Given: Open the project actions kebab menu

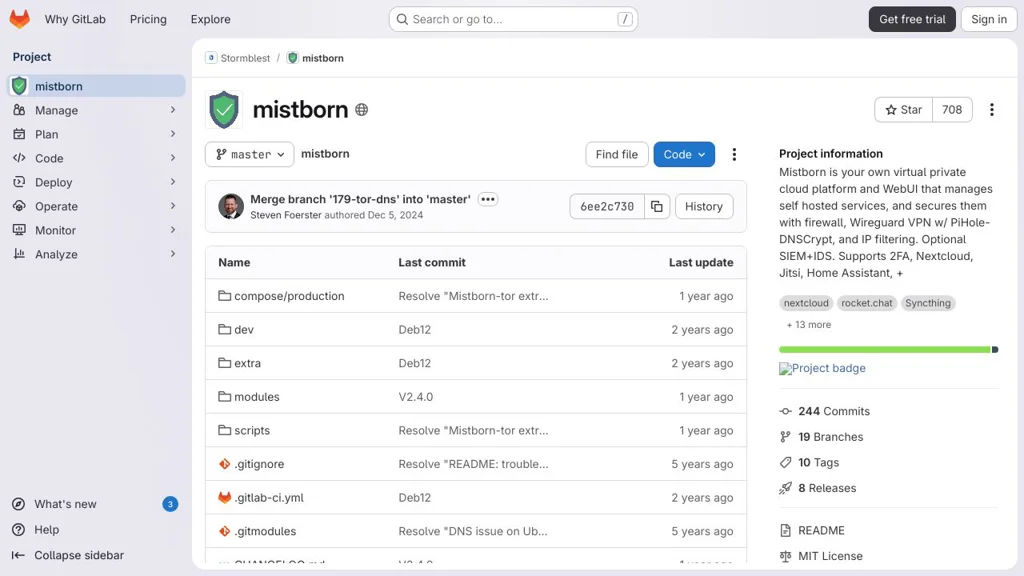Looking at the screenshot, I should 991,110.
